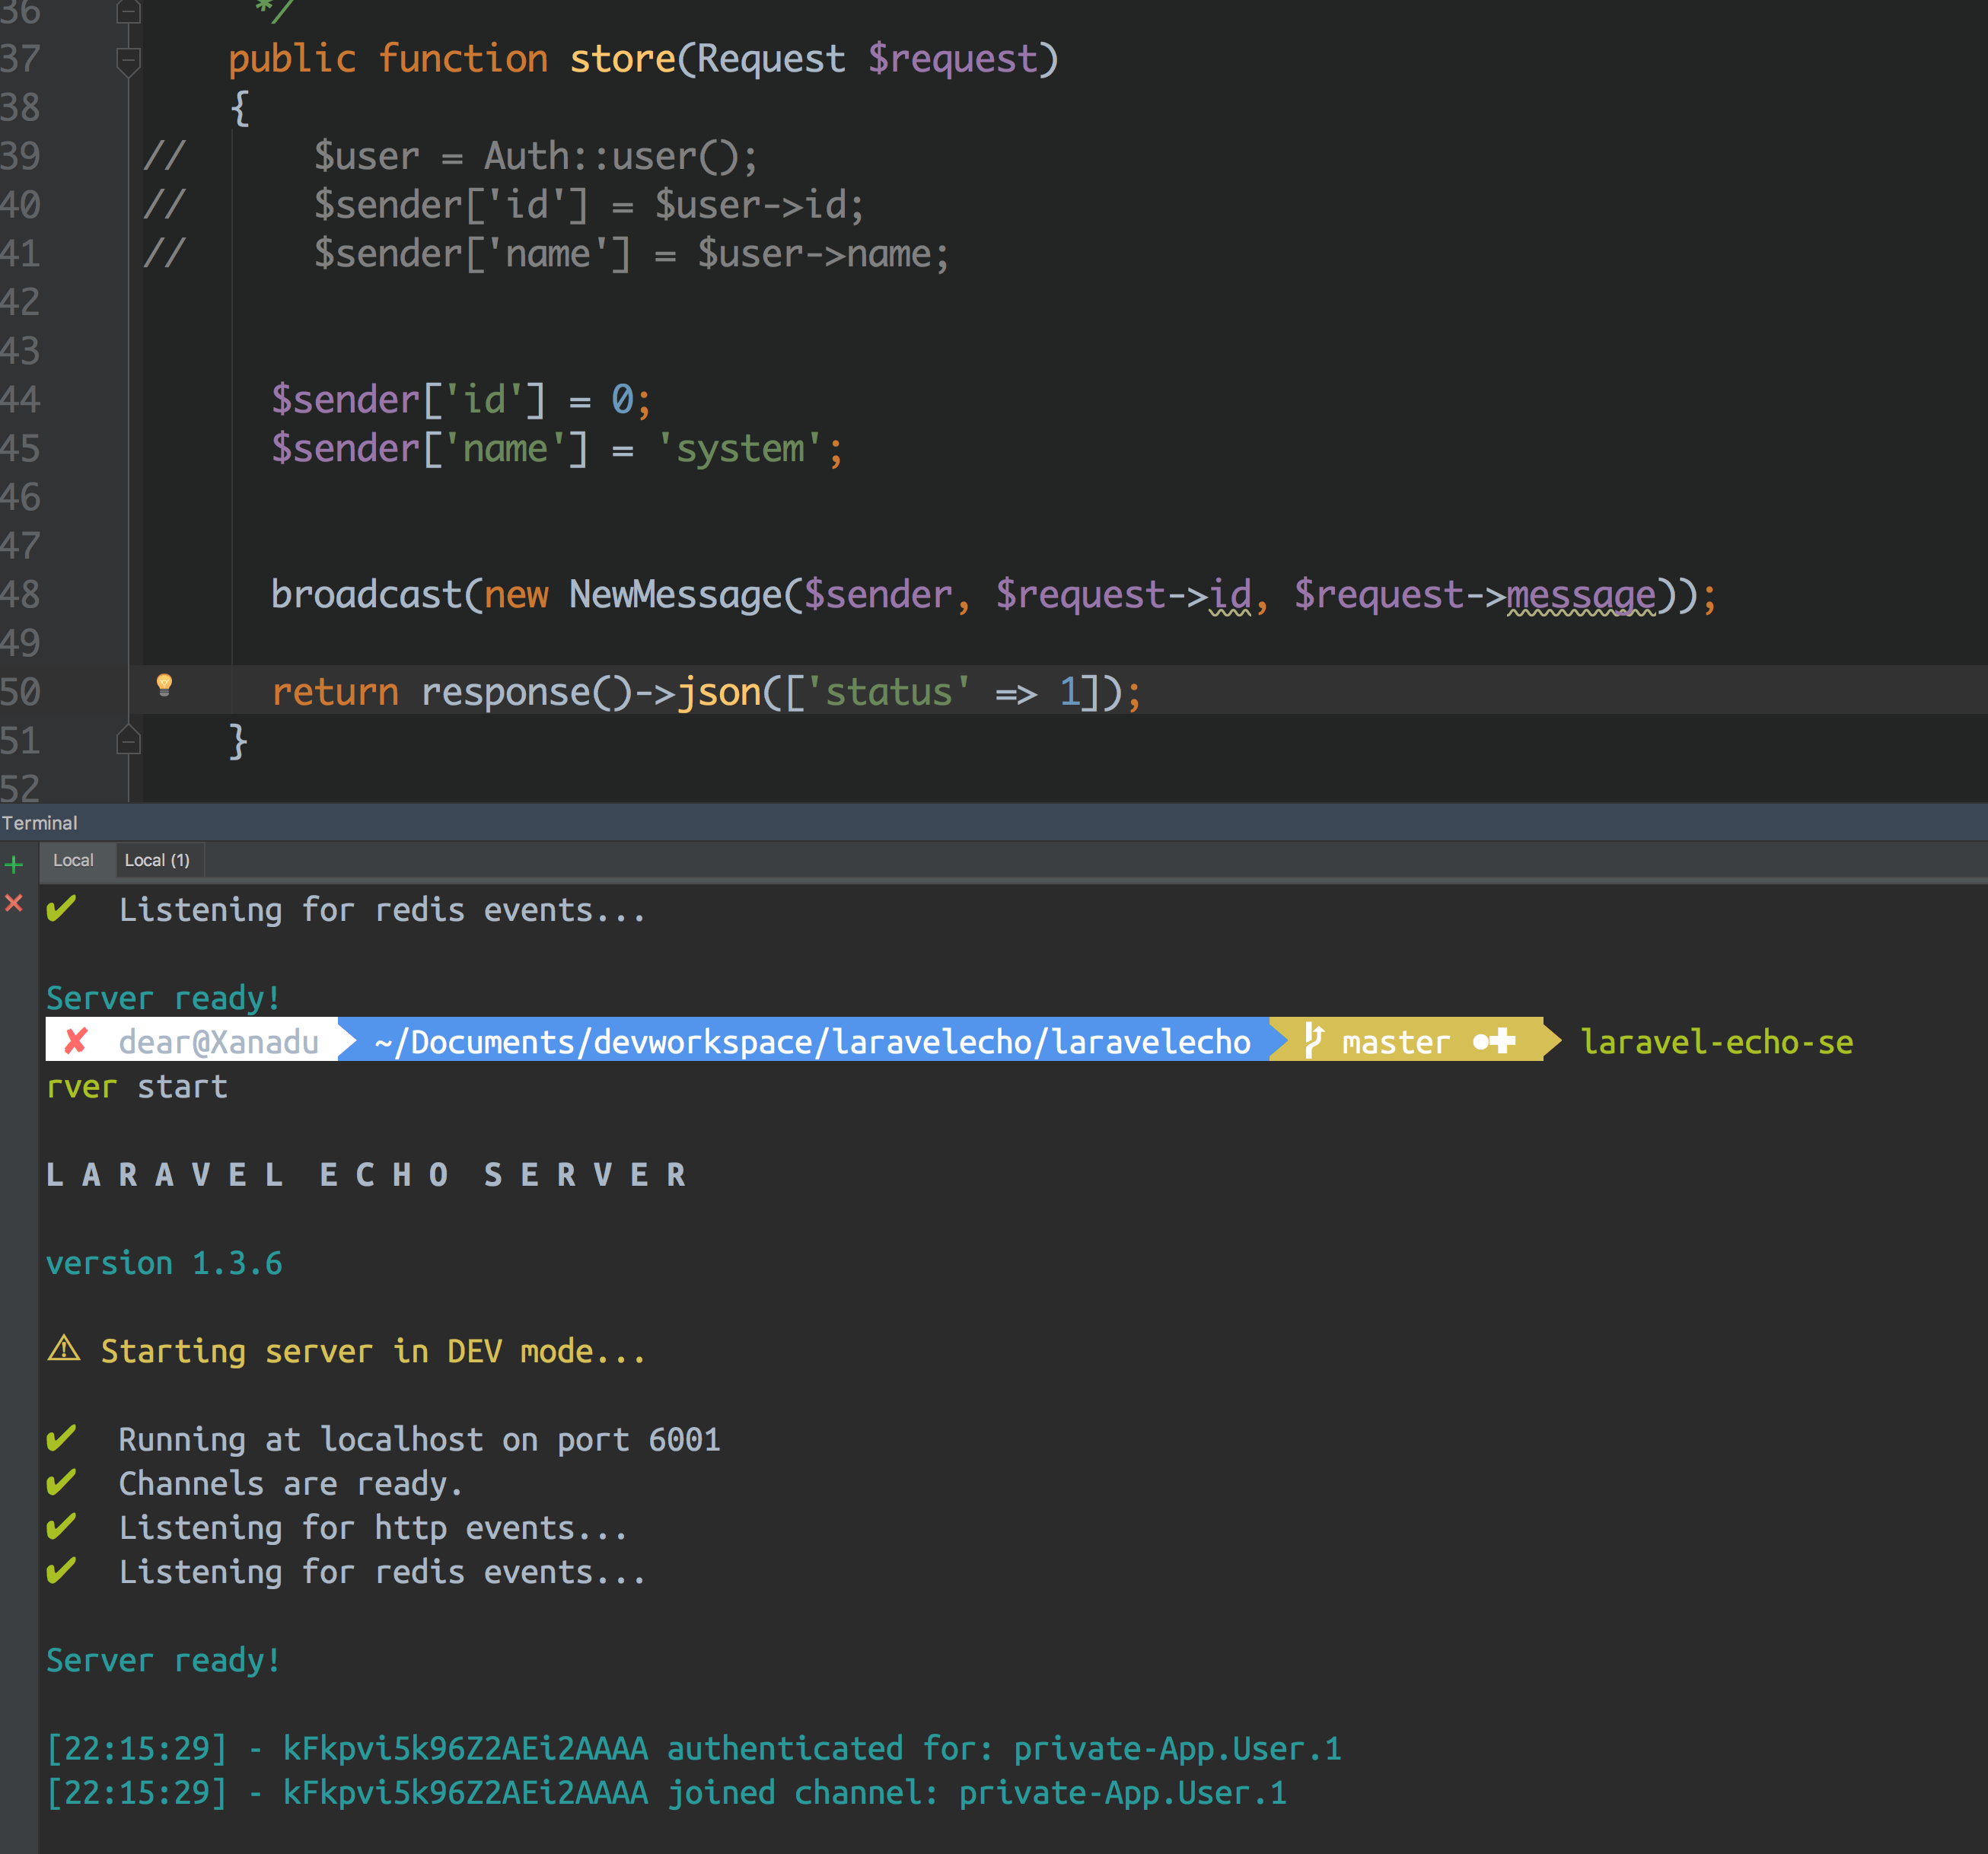Place the cursor on the 'system' string literal
This screenshot has height=1854, width=1988.
(740, 449)
